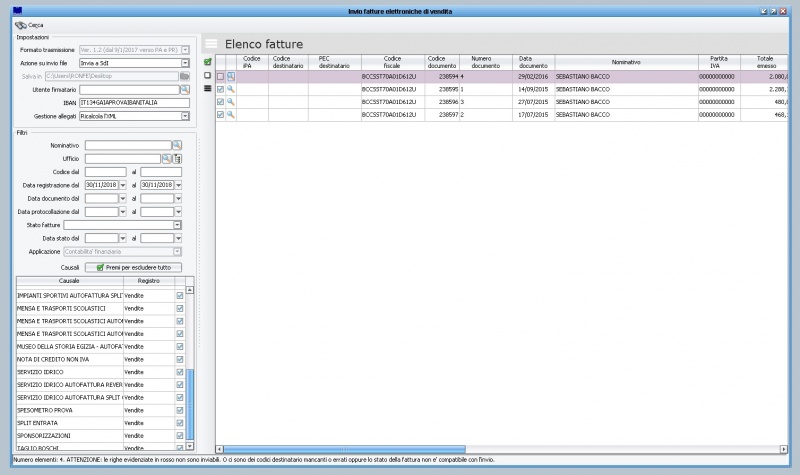The height and width of the screenshot is (475, 800).
Task: Expand the Azione su invio file dropdown
Action: coord(185,62)
